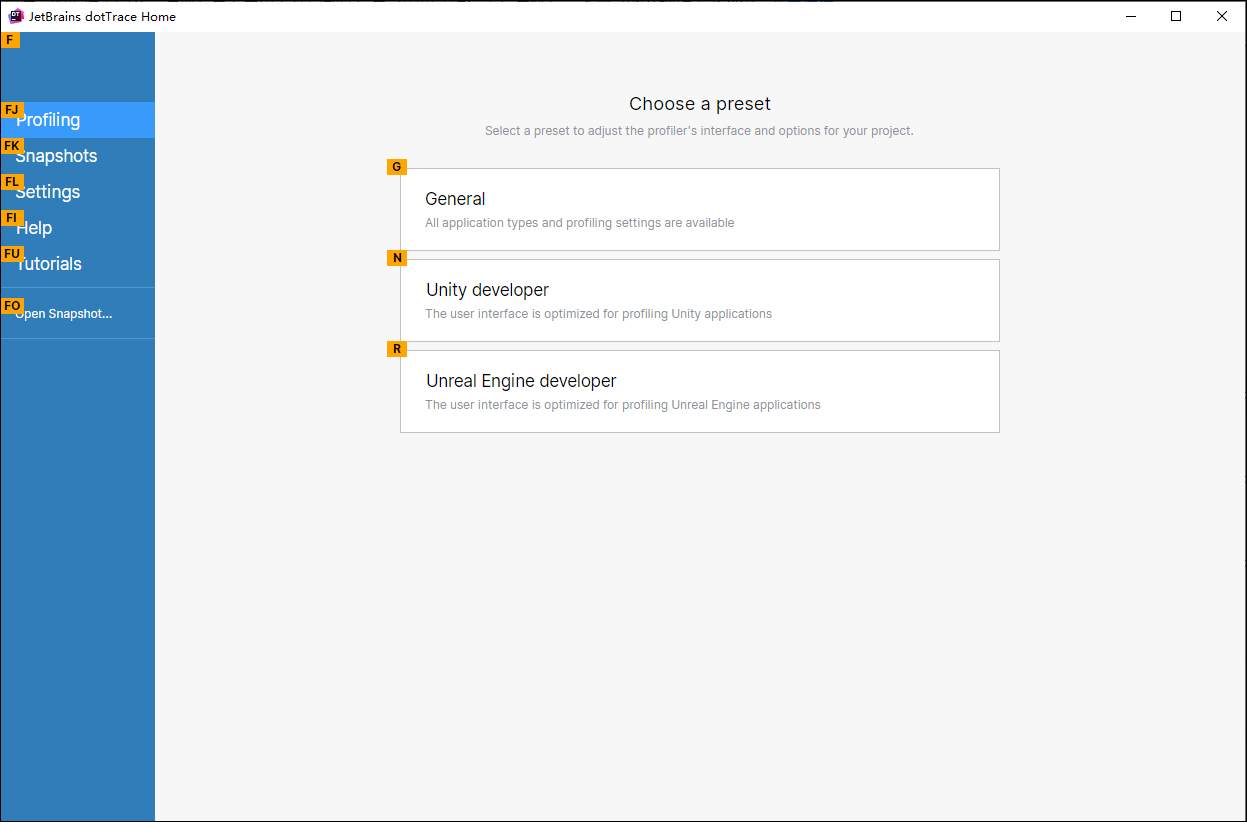Click the General preset description text
The width and height of the screenshot is (1247, 822).
pos(579,222)
